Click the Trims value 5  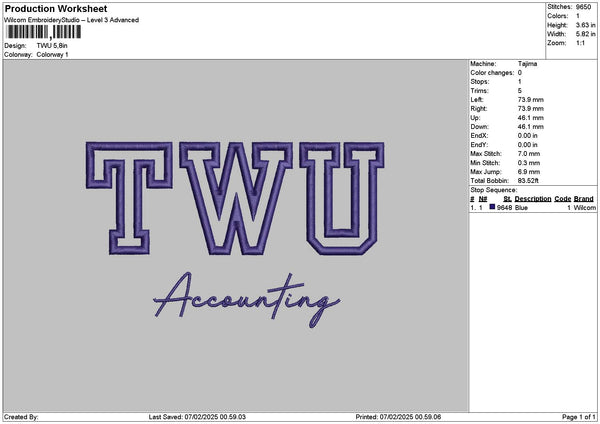point(520,91)
